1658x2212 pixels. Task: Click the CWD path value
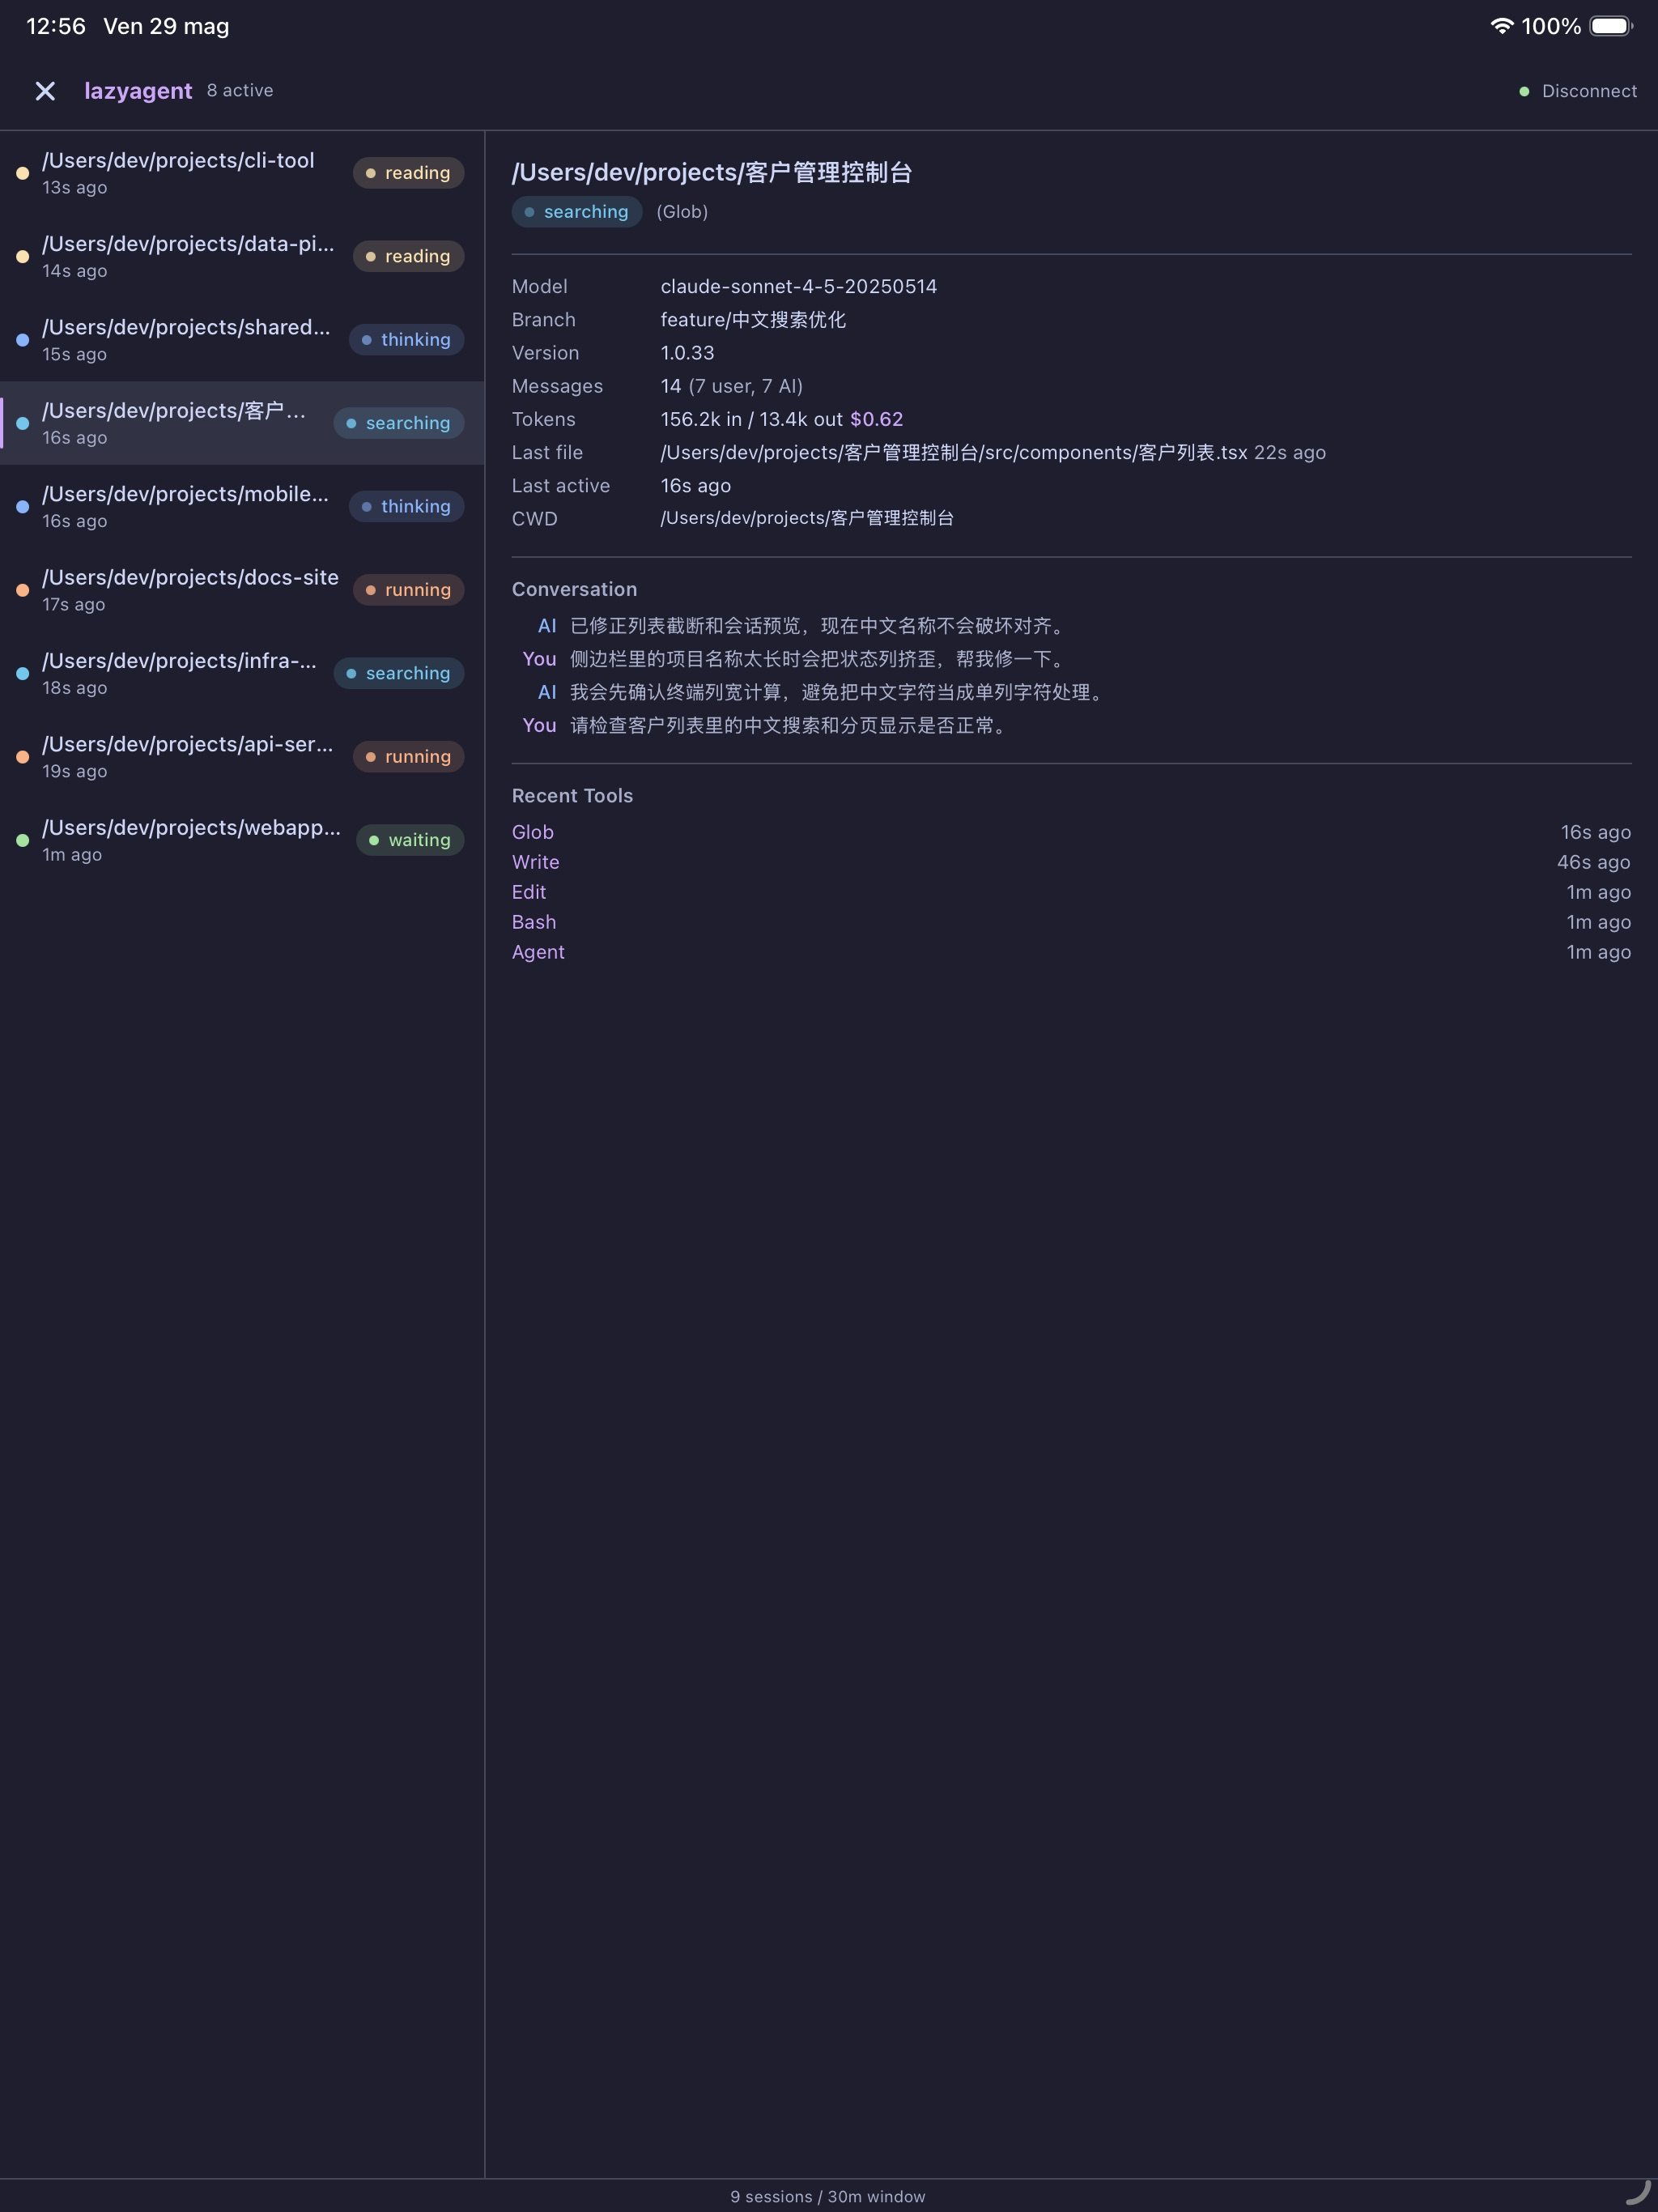pos(807,518)
